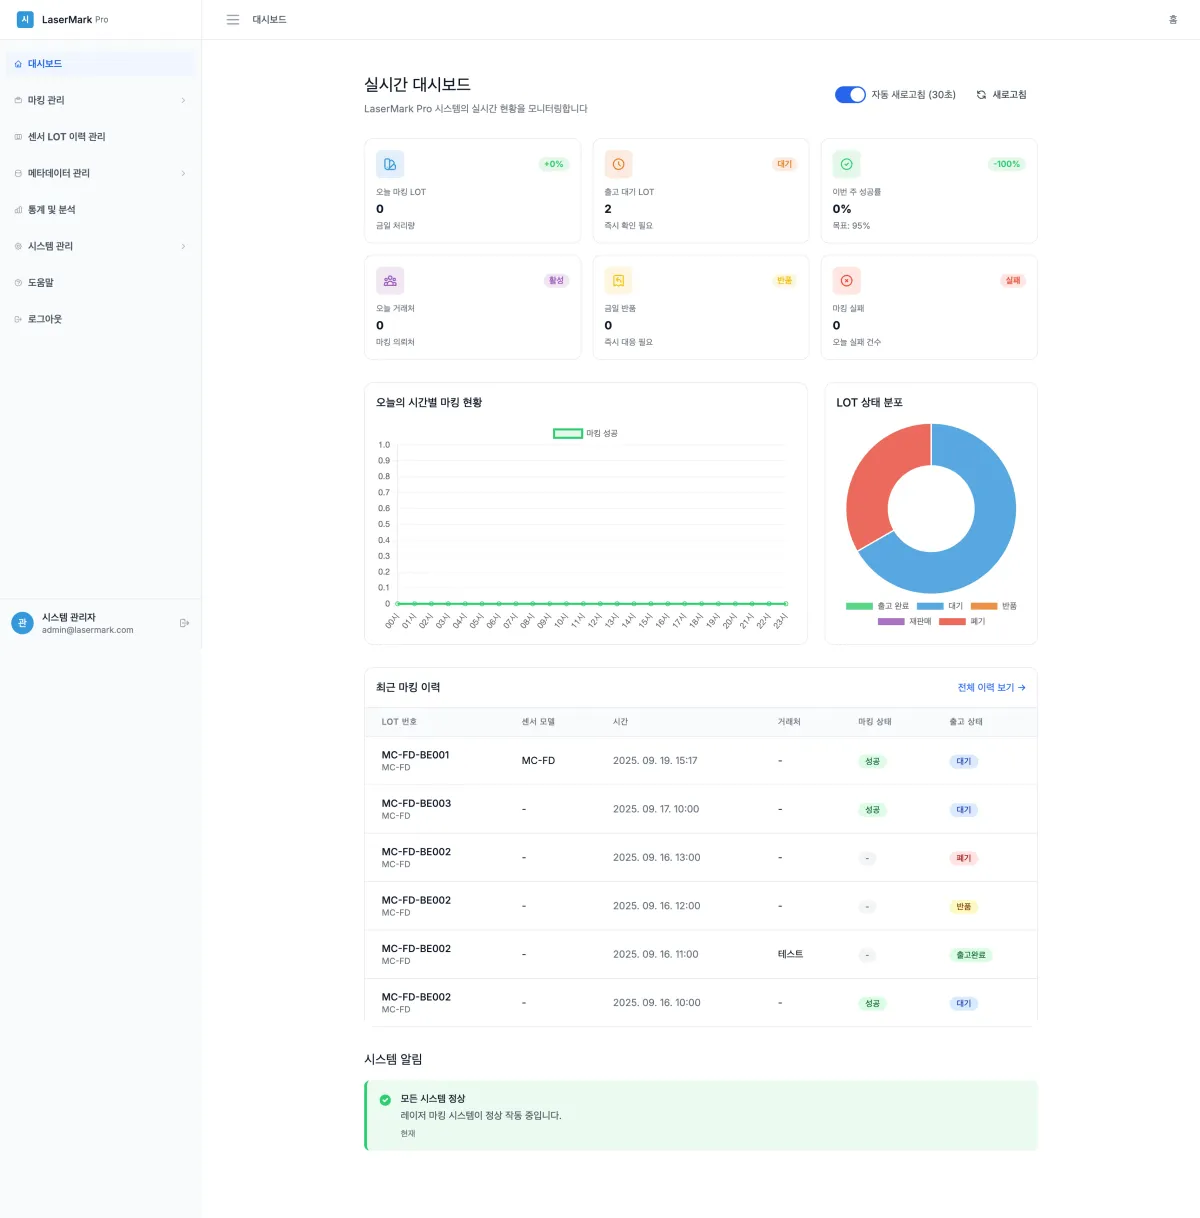Click the 마킹 실패 red X icon
The height and width of the screenshot is (1218, 1200).
tap(846, 281)
